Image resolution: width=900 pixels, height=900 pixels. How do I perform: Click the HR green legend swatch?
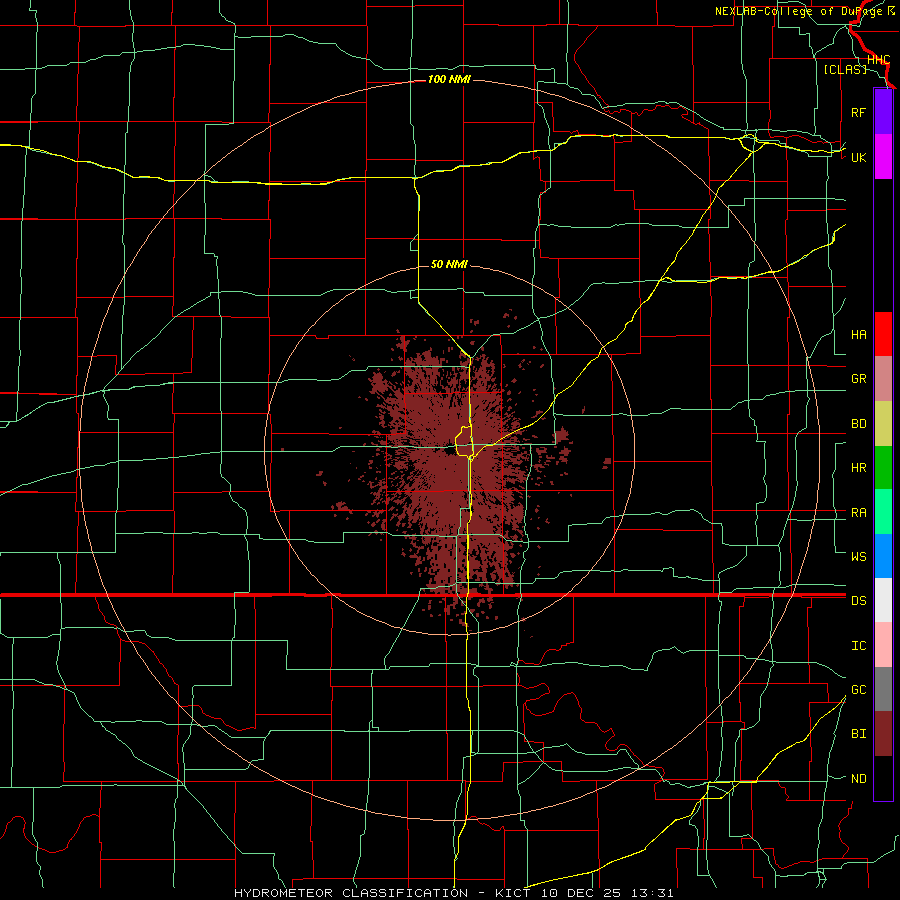(883, 468)
